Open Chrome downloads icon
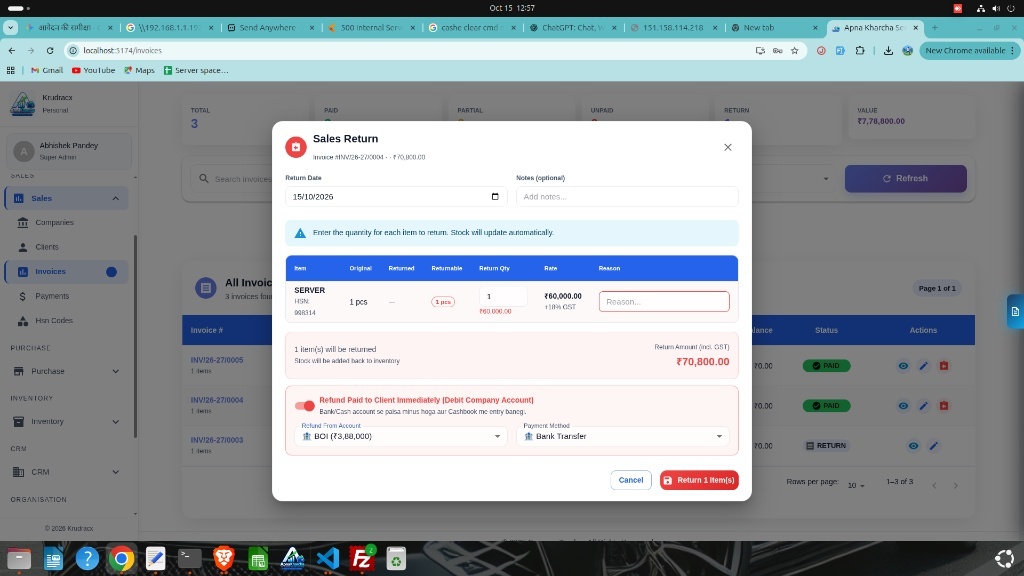The width and height of the screenshot is (1024, 576). [x=888, y=50]
